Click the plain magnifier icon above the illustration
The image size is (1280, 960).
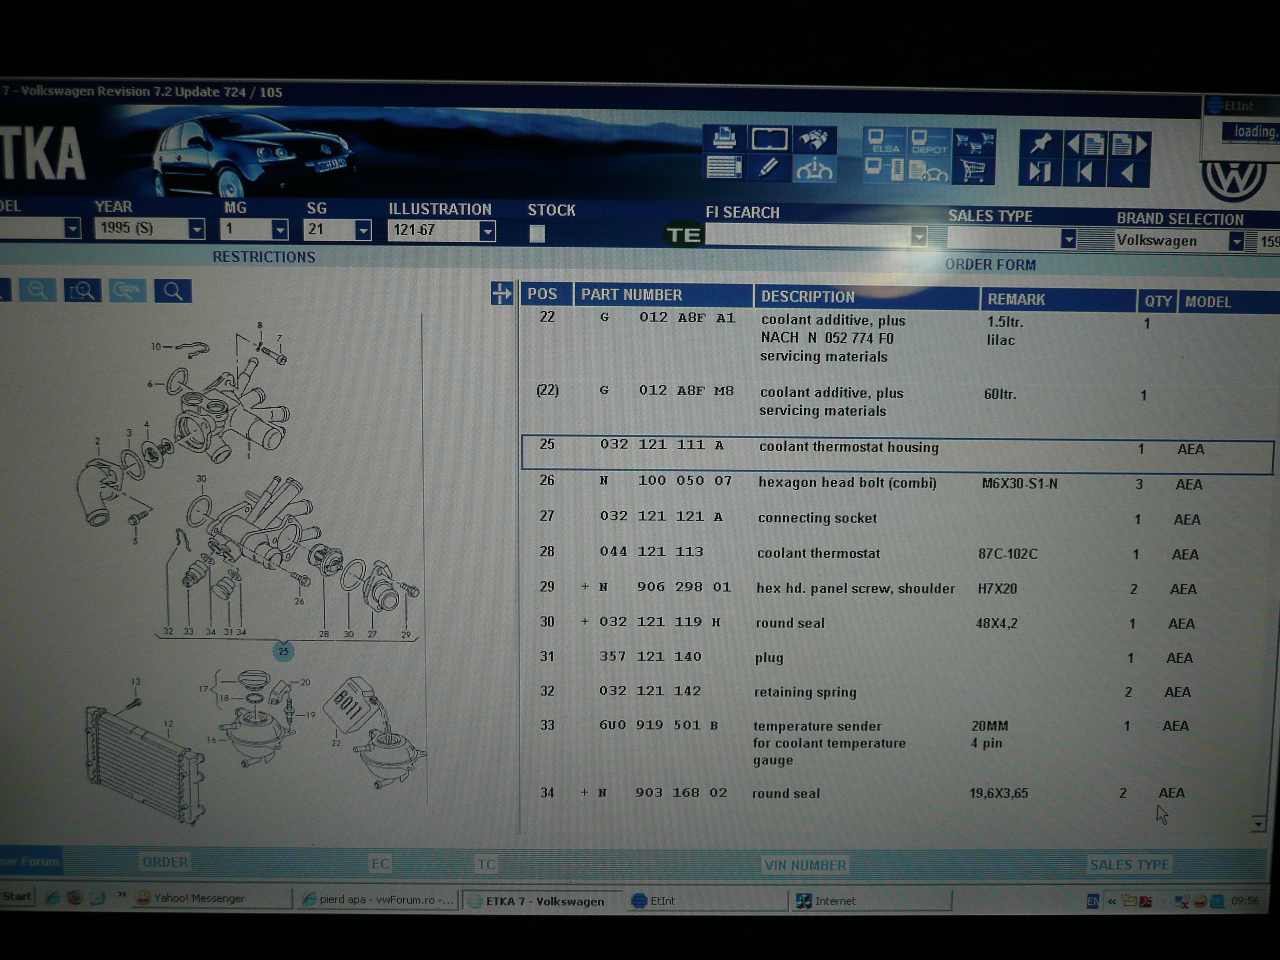coord(173,291)
